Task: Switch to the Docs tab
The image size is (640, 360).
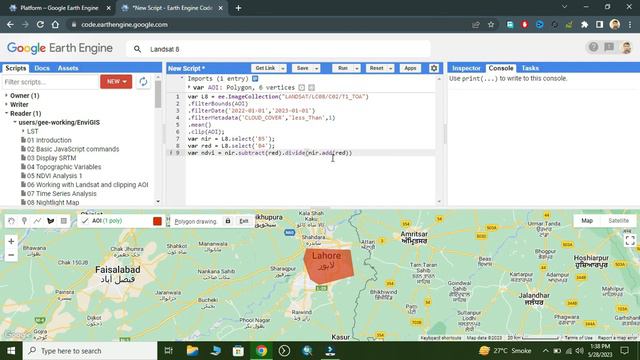Action: coord(42,68)
